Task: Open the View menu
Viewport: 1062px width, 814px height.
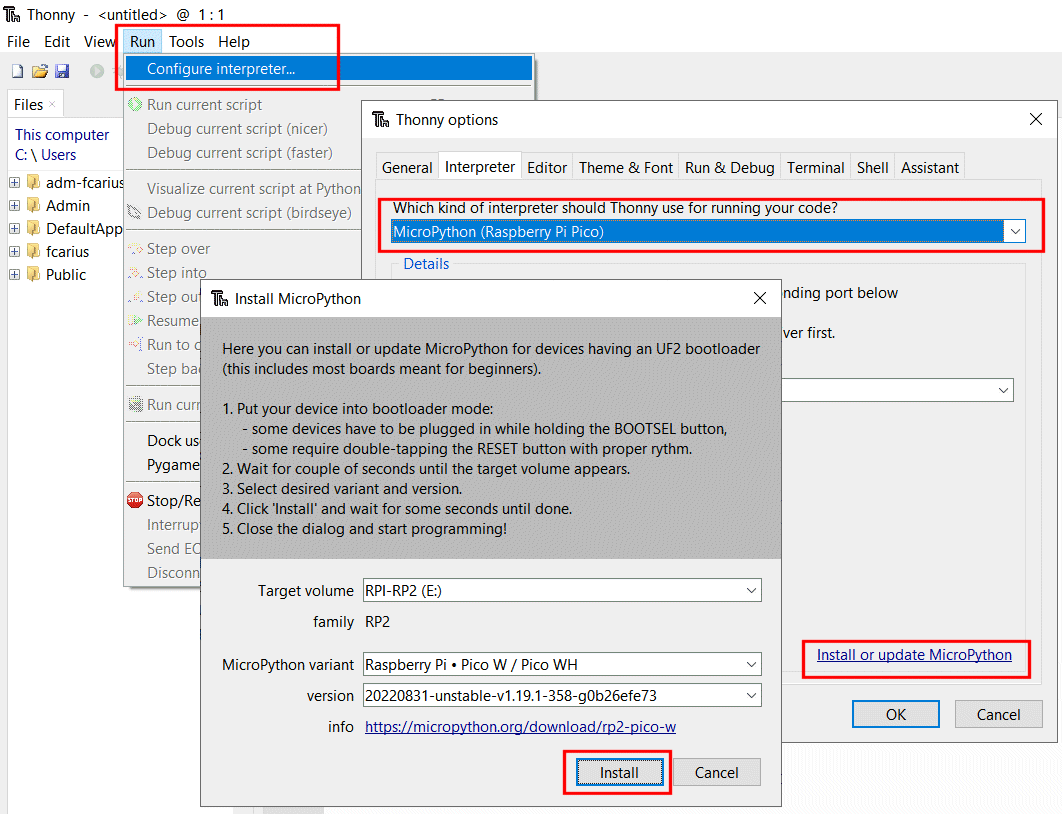Action: pos(100,42)
